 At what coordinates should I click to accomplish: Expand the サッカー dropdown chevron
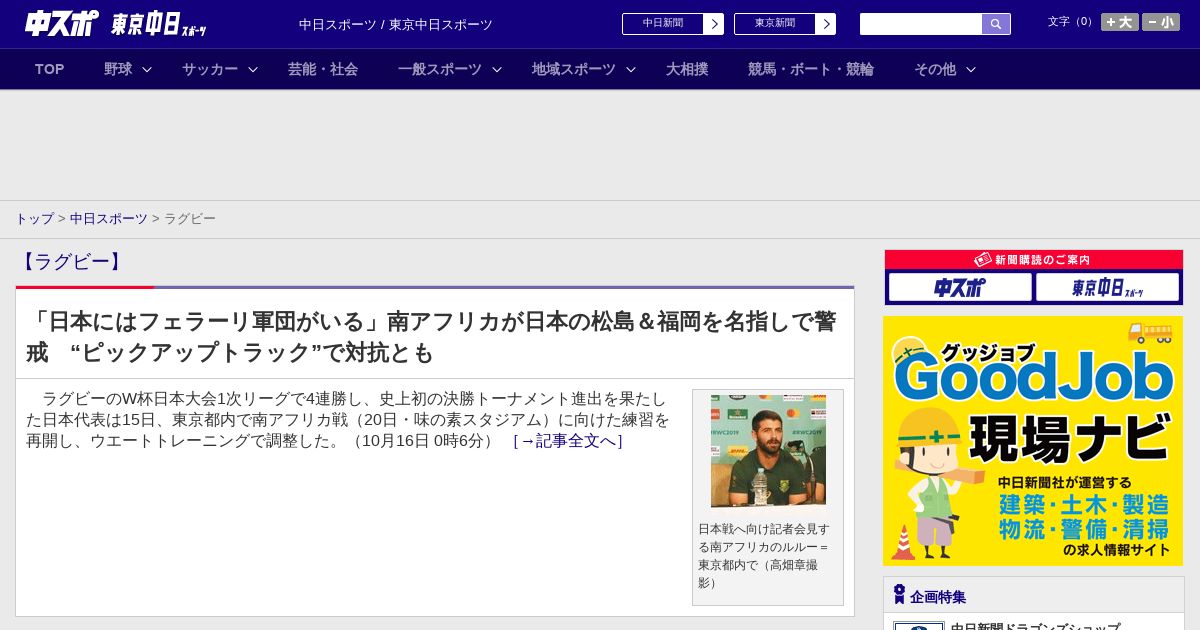[253, 69]
